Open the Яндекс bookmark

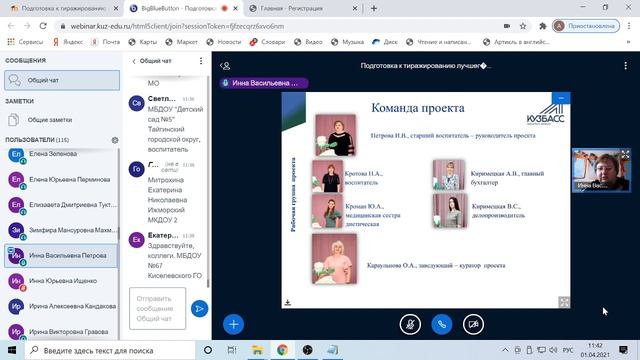tap(68, 42)
